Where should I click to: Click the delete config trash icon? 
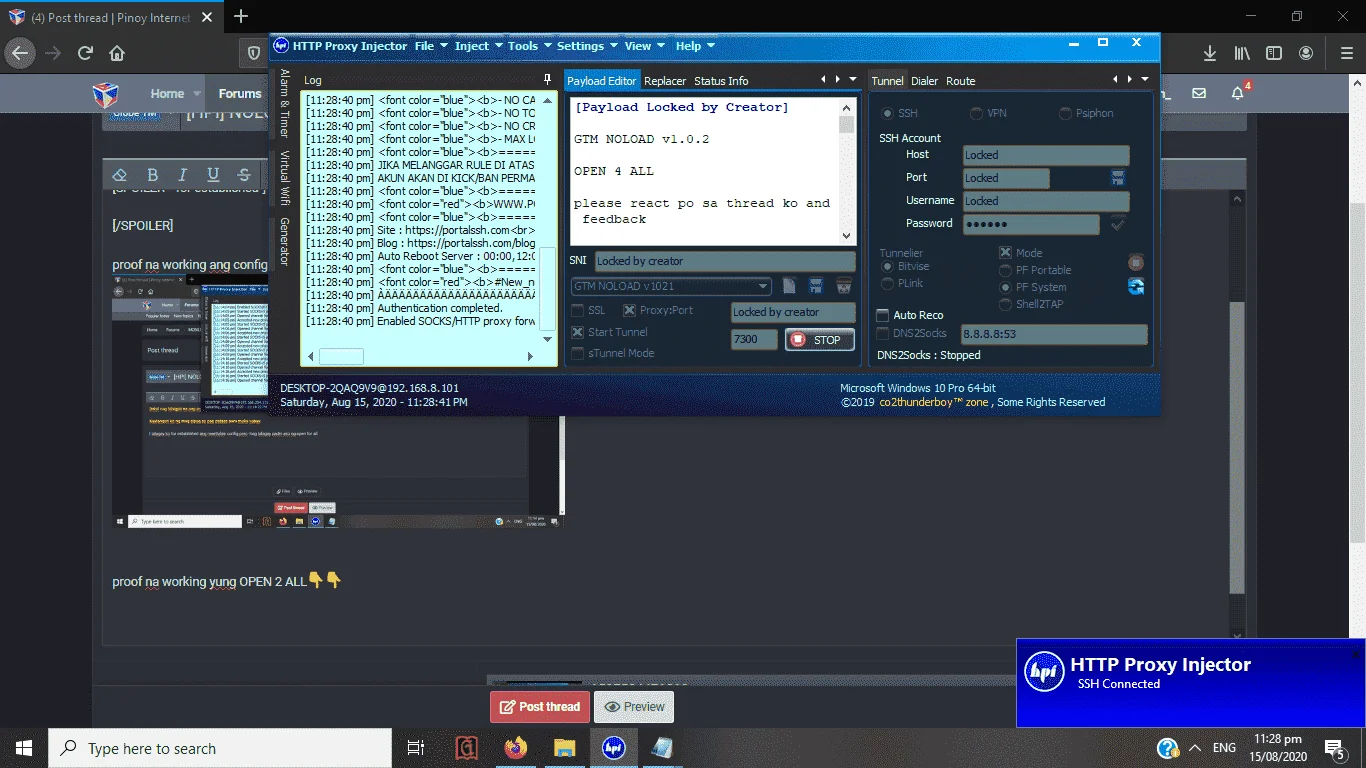coord(843,286)
